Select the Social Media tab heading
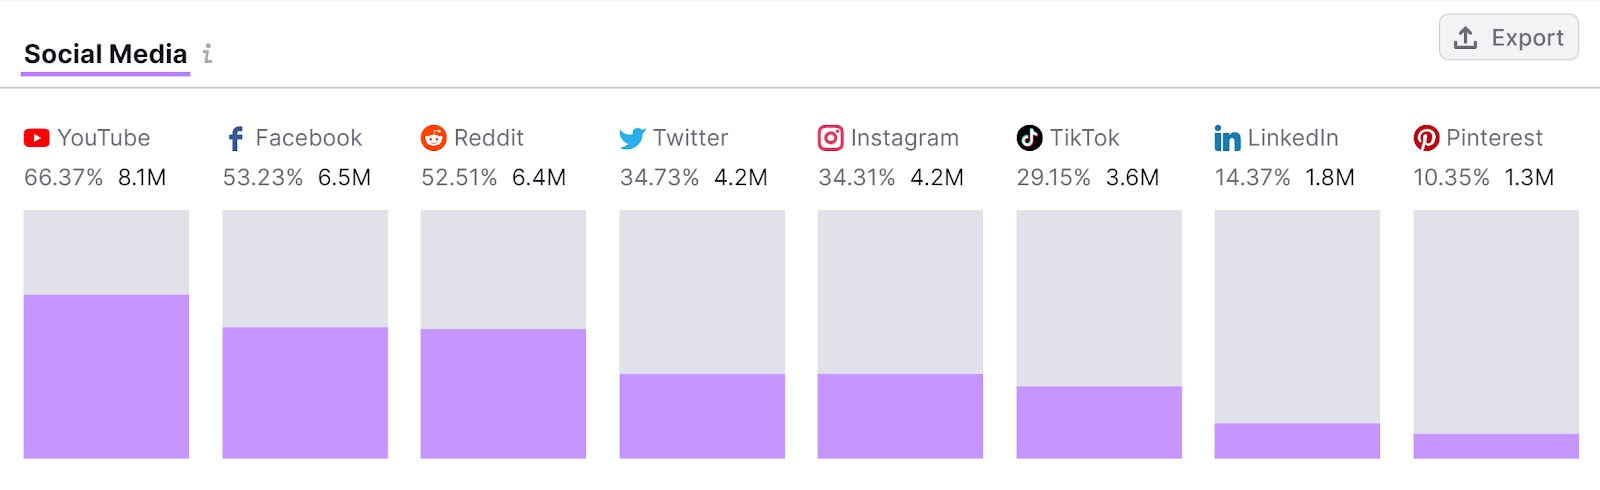 pyautogui.click(x=106, y=54)
